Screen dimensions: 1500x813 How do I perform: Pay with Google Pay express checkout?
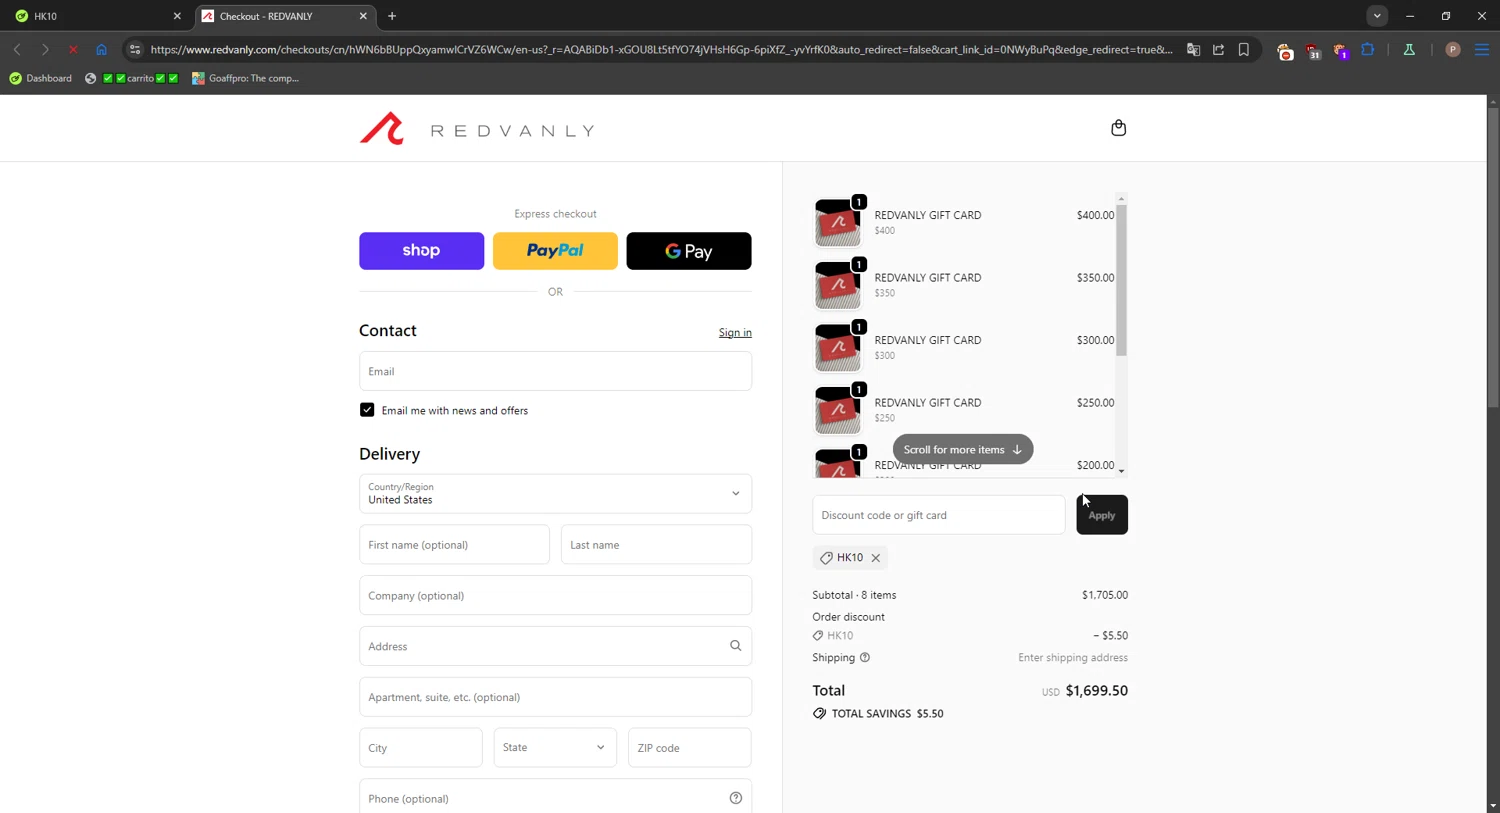coord(689,251)
